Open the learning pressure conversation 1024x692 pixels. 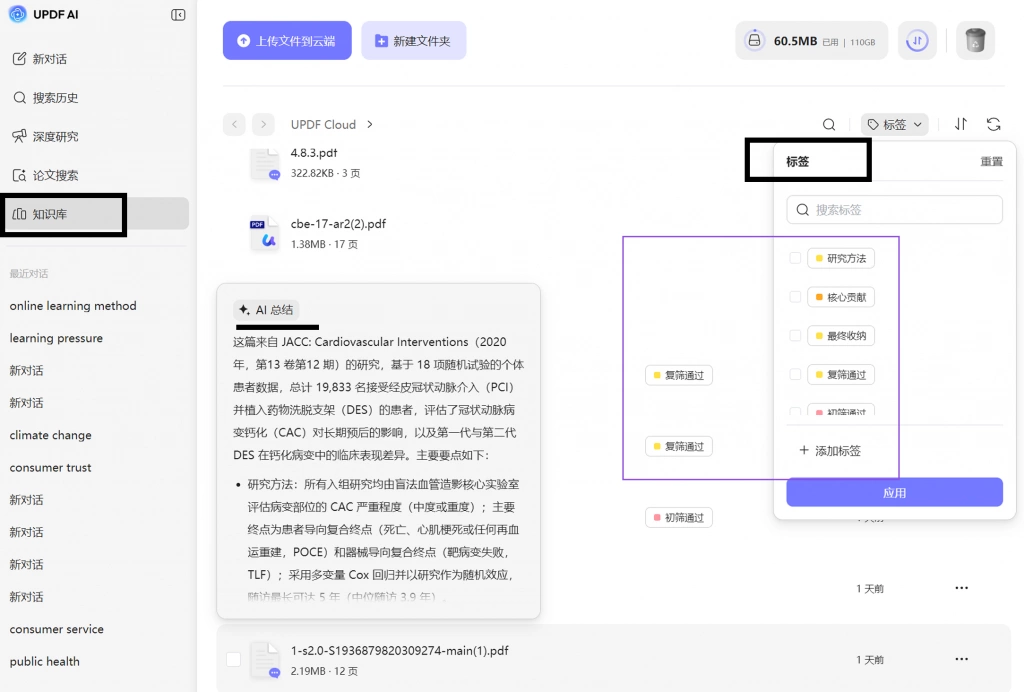click(x=56, y=338)
